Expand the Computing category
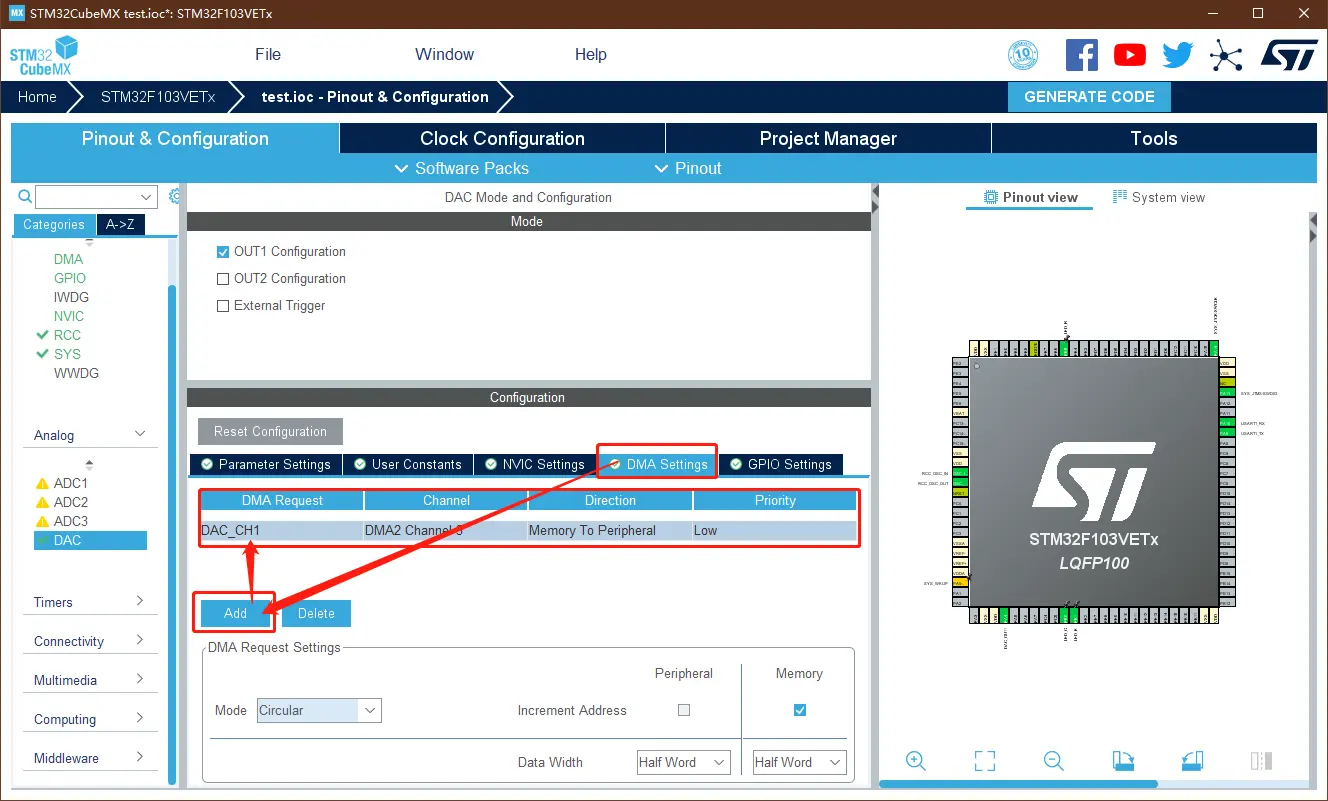Screen dimensions: 1328x801 pyautogui.click(x=140, y=718)
